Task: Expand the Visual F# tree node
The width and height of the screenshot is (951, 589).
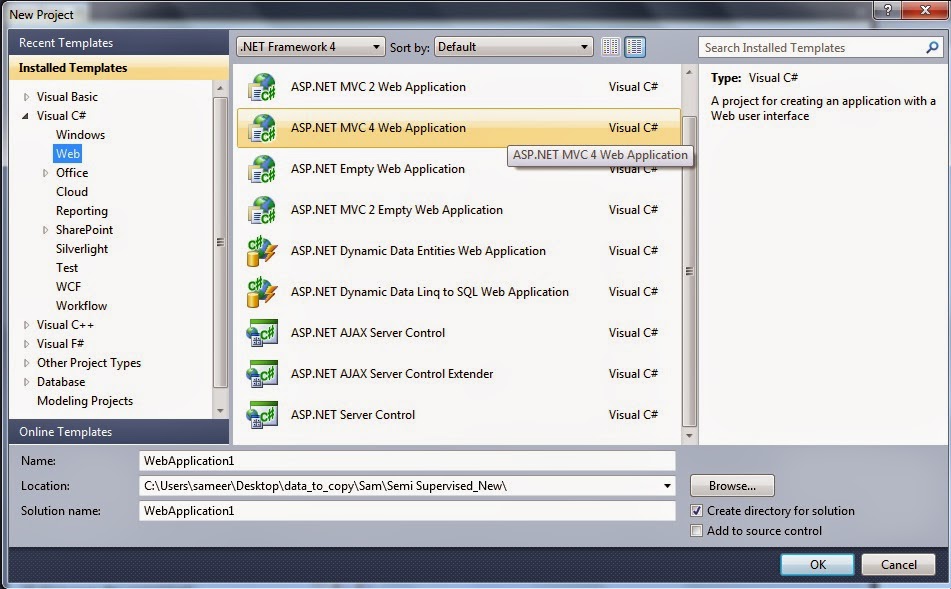Action: (x=26, y=344)
